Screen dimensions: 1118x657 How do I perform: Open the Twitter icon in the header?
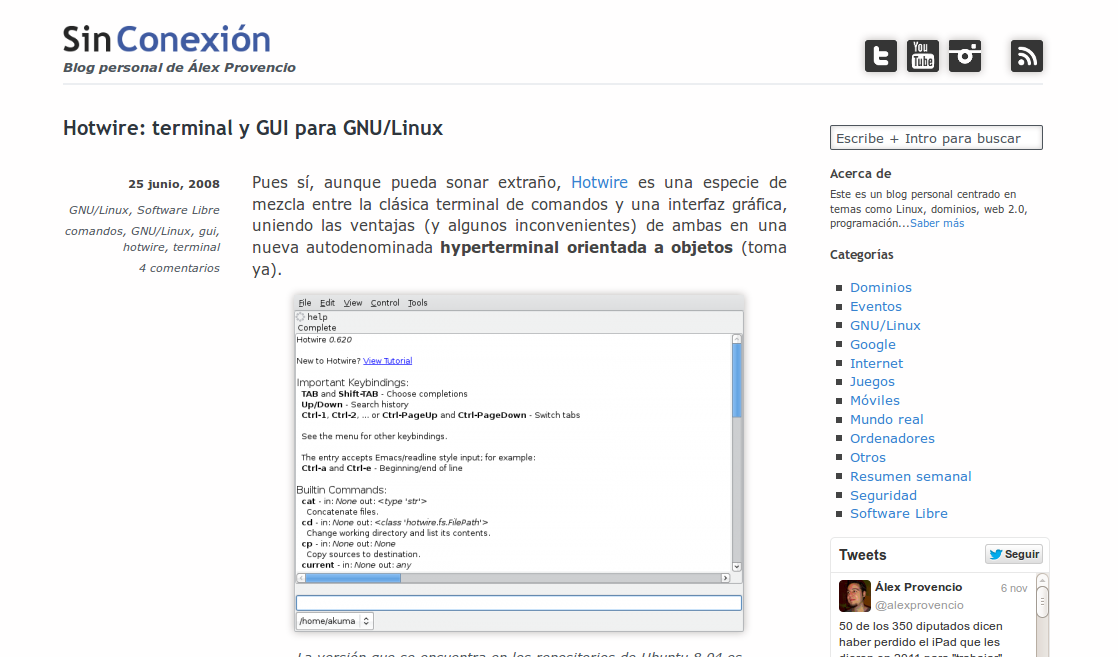tap(881, 56)
